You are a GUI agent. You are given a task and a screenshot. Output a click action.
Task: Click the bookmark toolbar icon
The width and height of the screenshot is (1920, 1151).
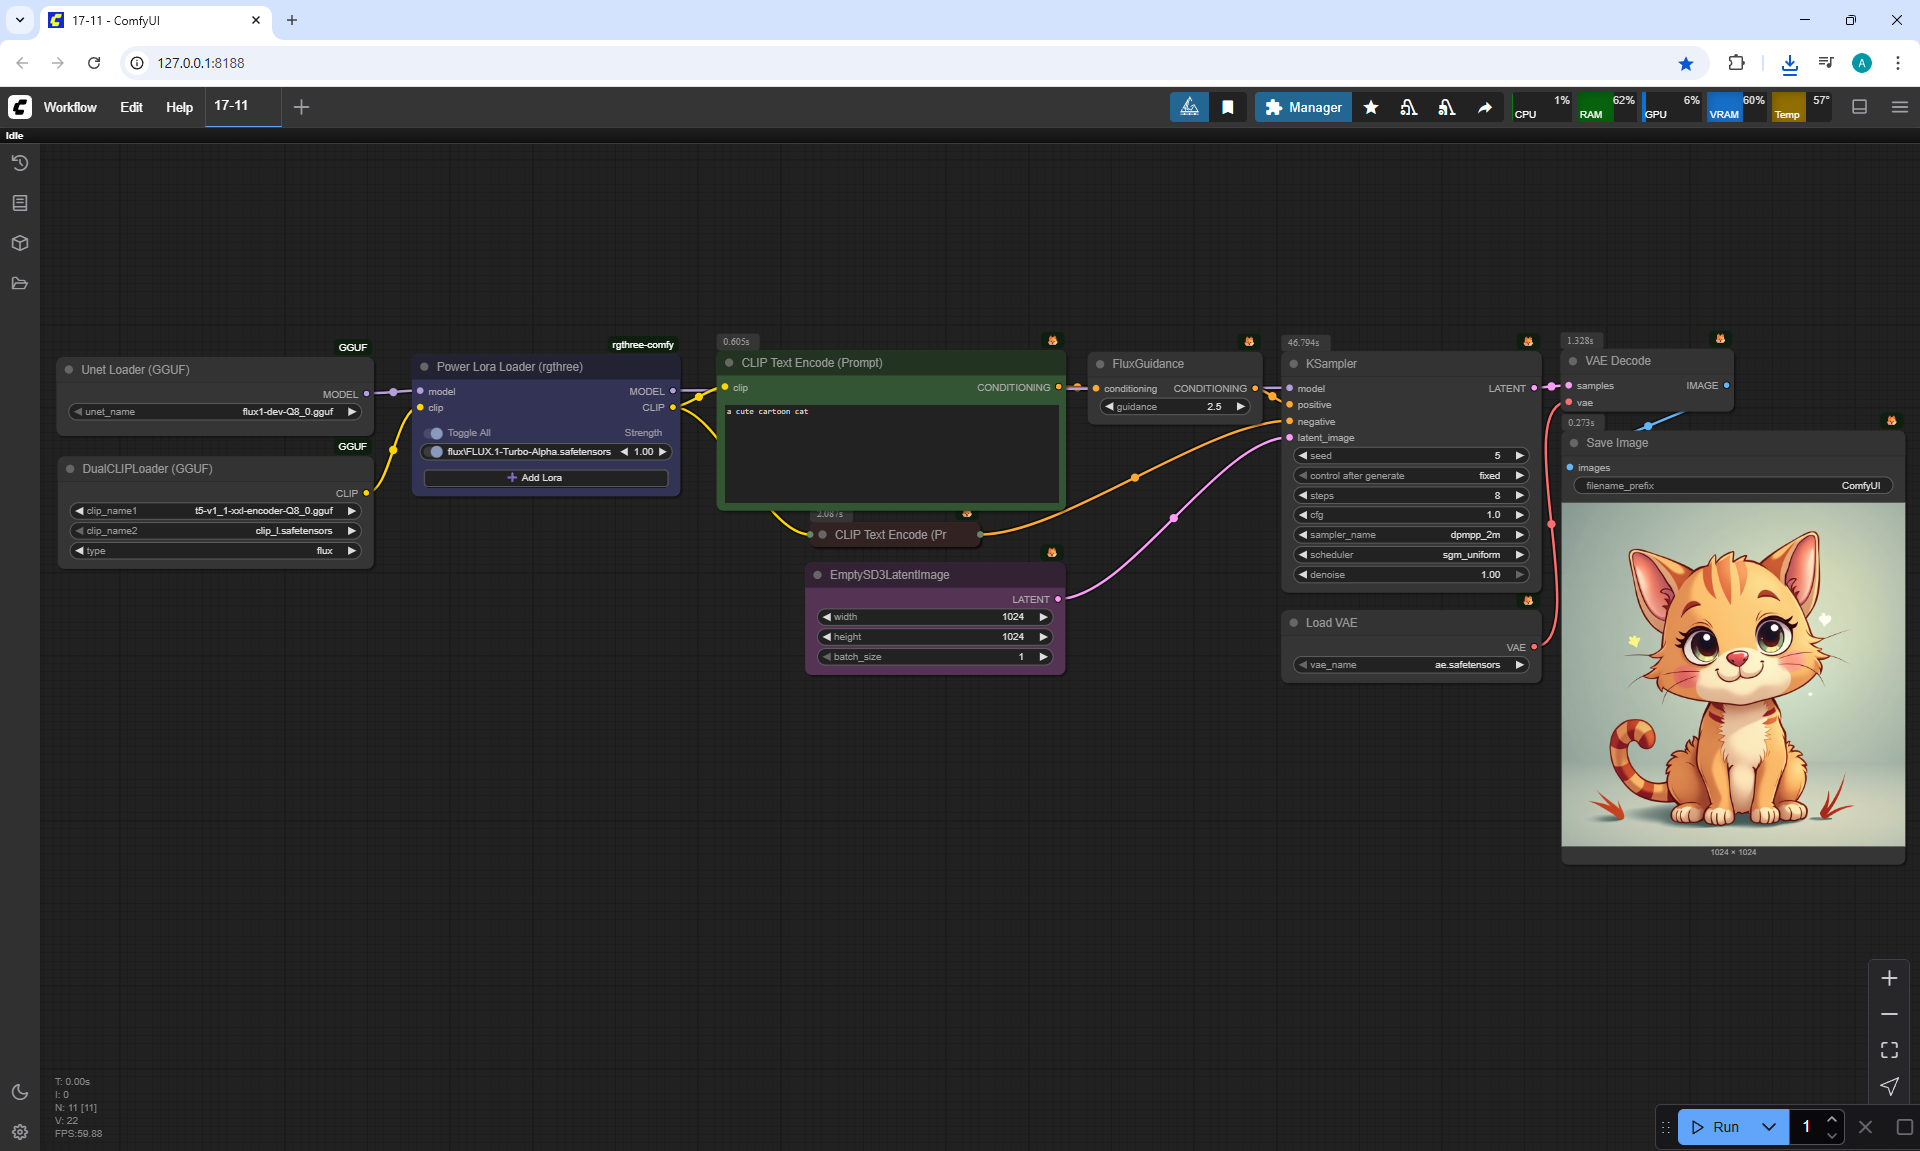coord(1228,107)
